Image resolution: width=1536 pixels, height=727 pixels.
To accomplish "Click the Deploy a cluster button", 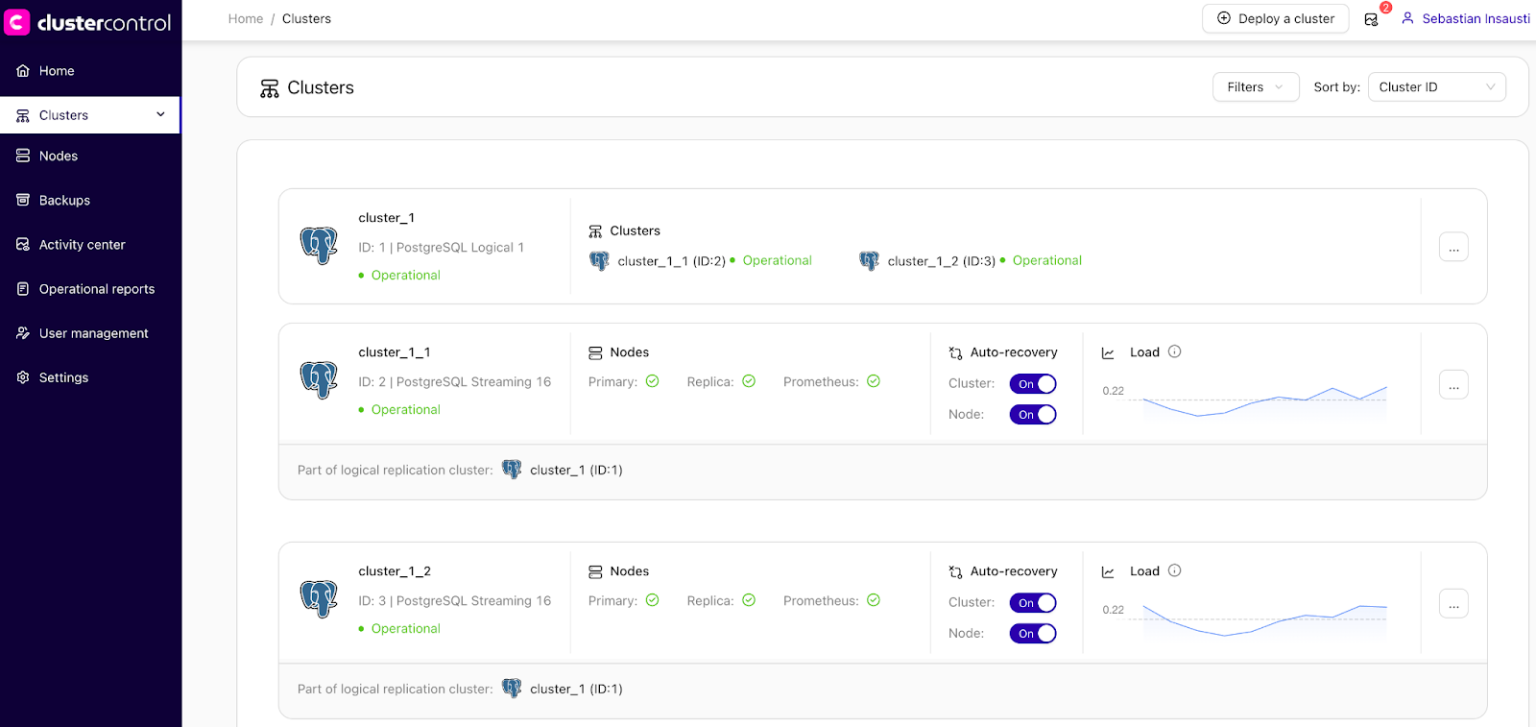I will coord(1275,18).
